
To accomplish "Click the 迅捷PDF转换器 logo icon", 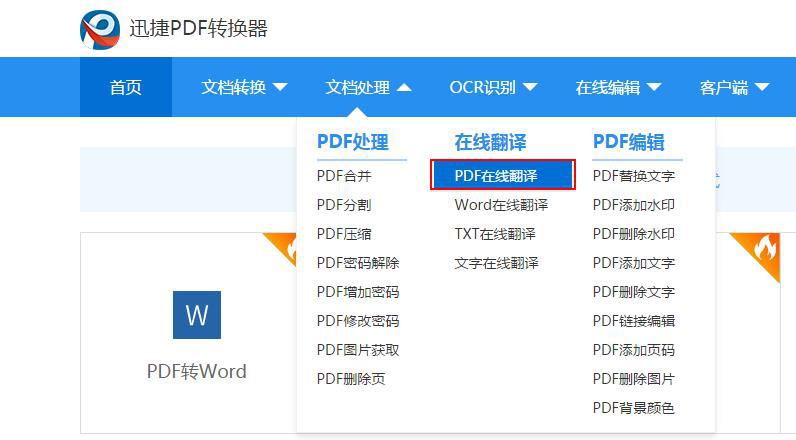I will tap(100, 30).
